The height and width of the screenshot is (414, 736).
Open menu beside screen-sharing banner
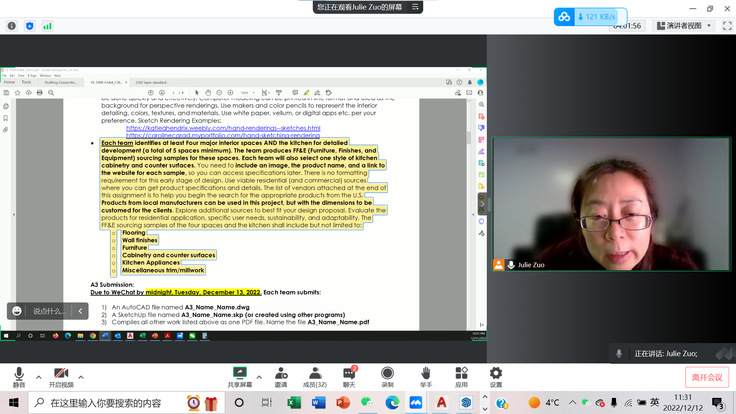coord(416,6)
